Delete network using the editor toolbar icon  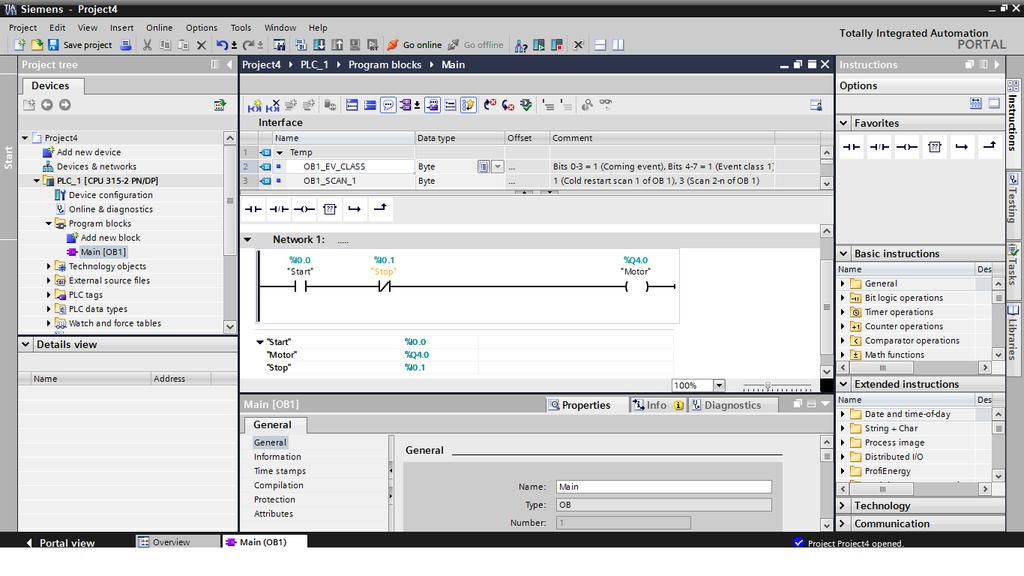pyautogui.click(x=272, y=105)
